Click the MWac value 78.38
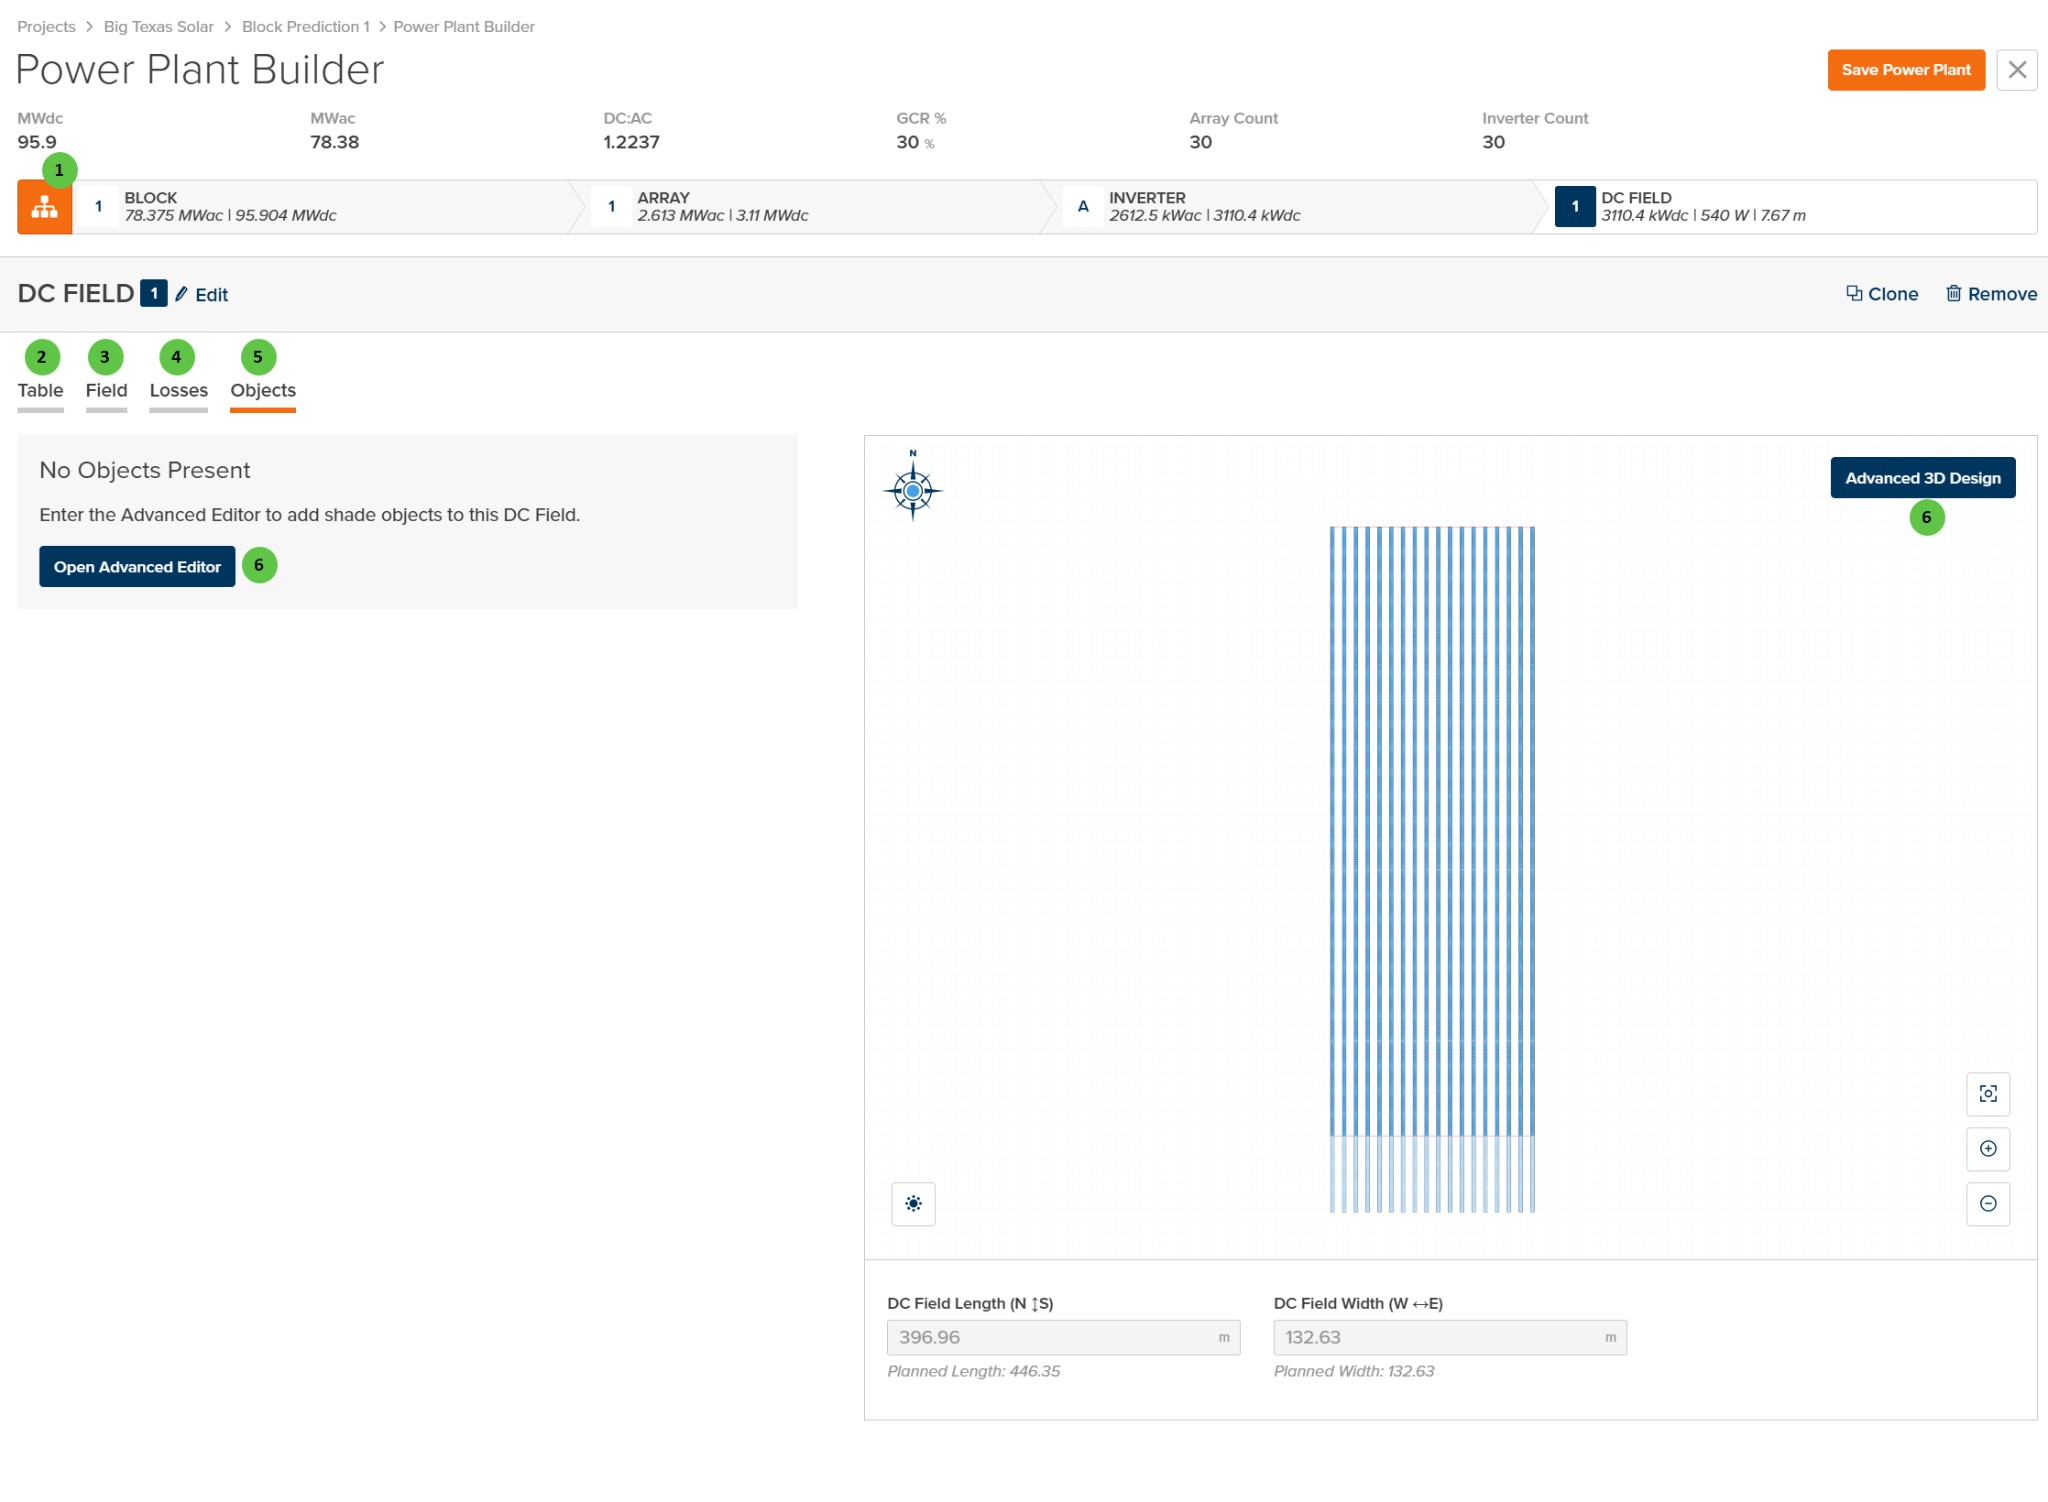 point(334,142)
